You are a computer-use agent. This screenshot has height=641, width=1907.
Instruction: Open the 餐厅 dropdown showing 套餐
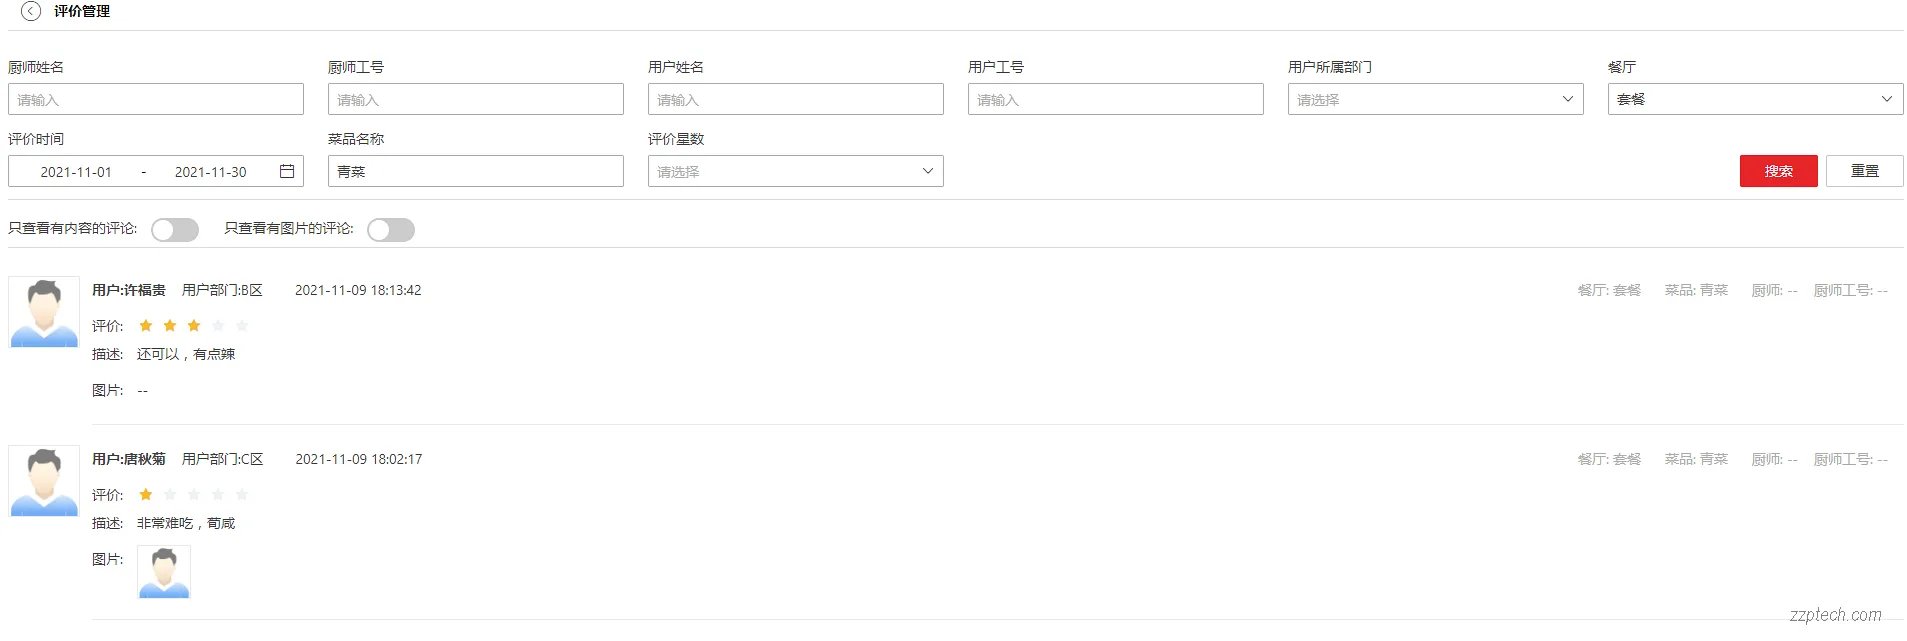(x=1755, y=99)
